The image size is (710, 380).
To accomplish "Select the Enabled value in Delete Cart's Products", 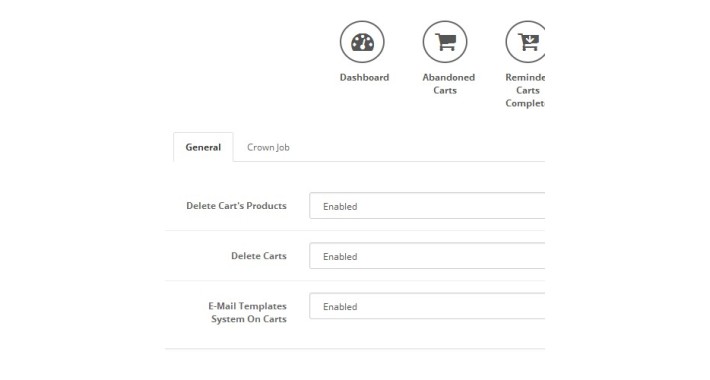I will point(340,207).
